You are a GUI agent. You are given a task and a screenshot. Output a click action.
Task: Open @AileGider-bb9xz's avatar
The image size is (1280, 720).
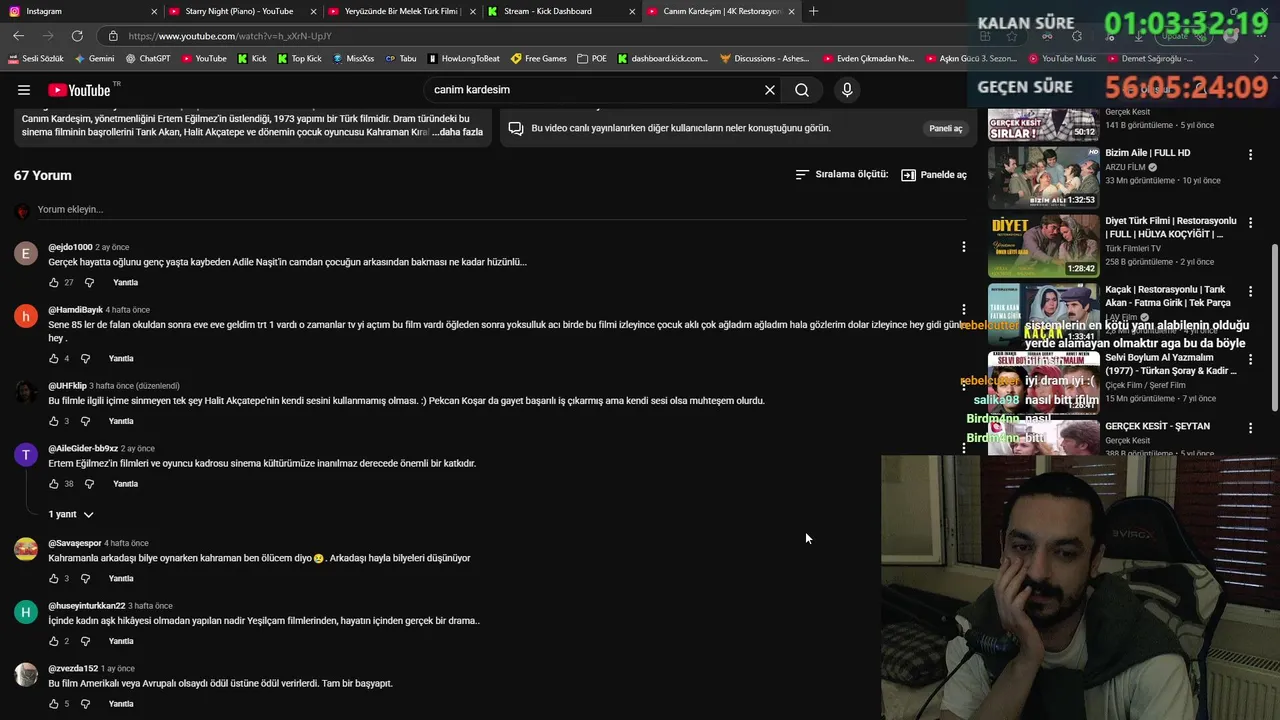(x=26, y=455)
